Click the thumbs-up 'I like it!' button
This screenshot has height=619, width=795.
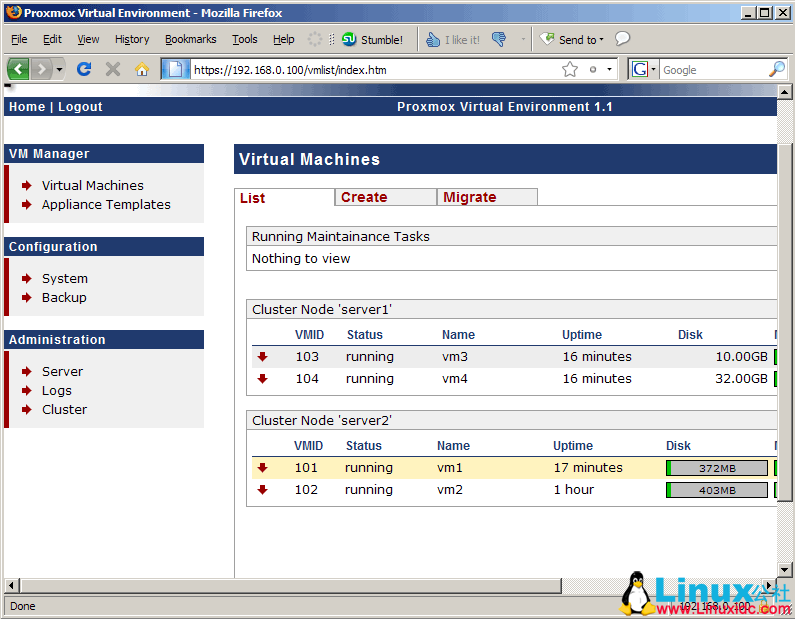tap(453, 40)
